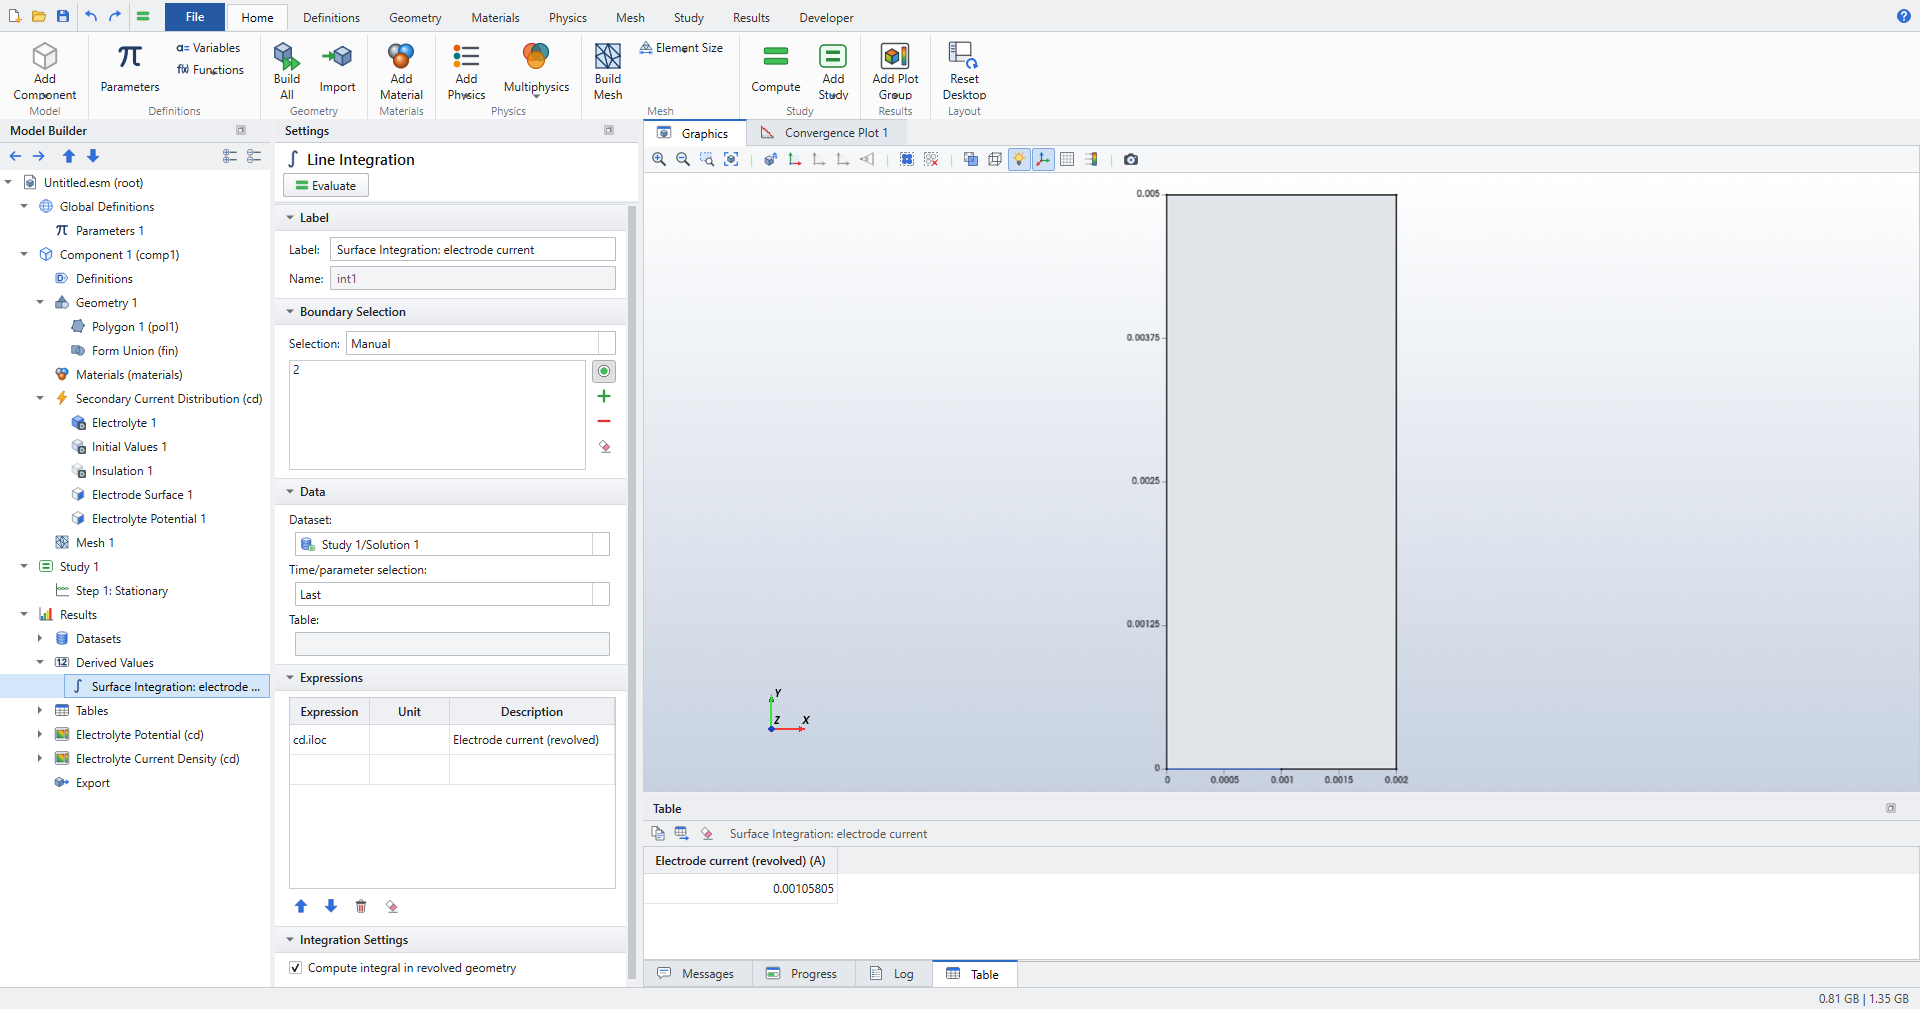
Task: Toggle the color legend icon
Action: click(x=1091, y=159)
